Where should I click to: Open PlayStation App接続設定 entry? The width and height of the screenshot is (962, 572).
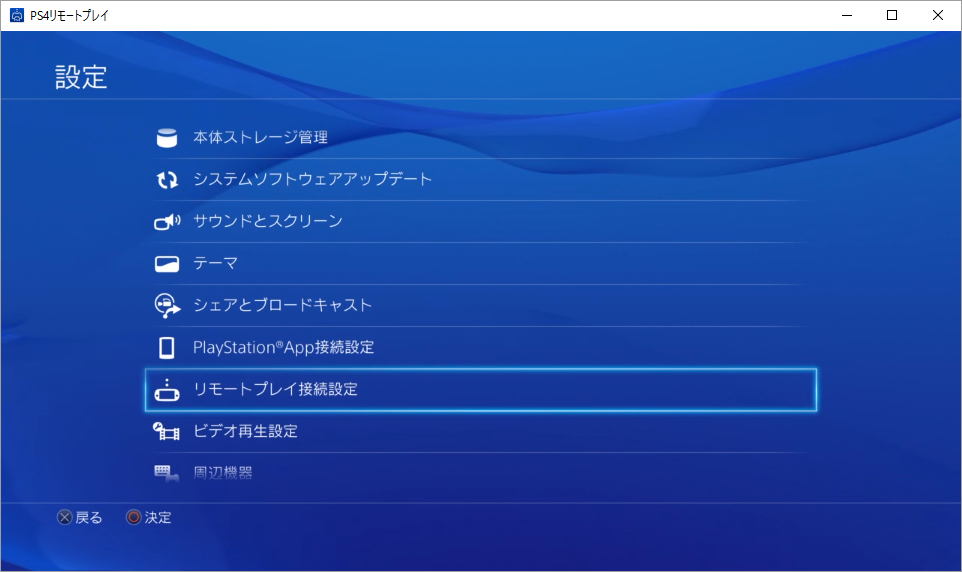(481, 347)
